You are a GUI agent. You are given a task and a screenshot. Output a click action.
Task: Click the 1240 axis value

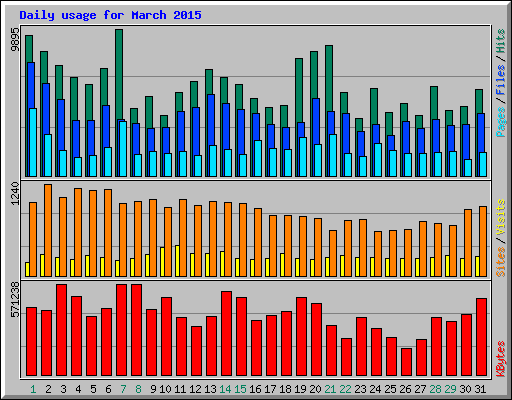[x=15, y=193]
